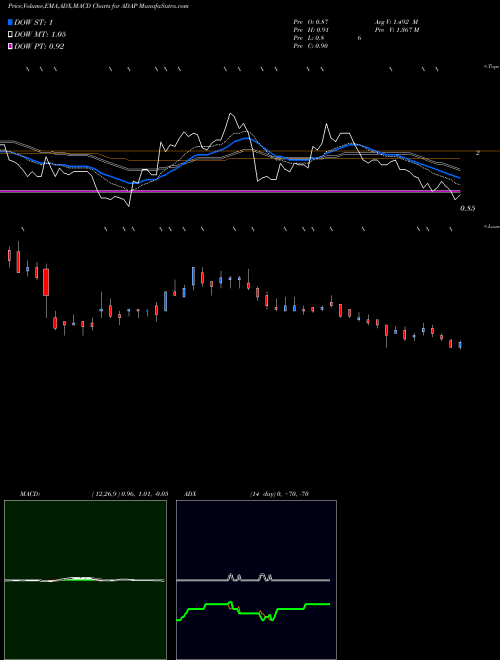The width and height of the screenshot is (500, 660).
Task: Click the blue DOW ST legend swatch
Action: click(x=10, y=22)
